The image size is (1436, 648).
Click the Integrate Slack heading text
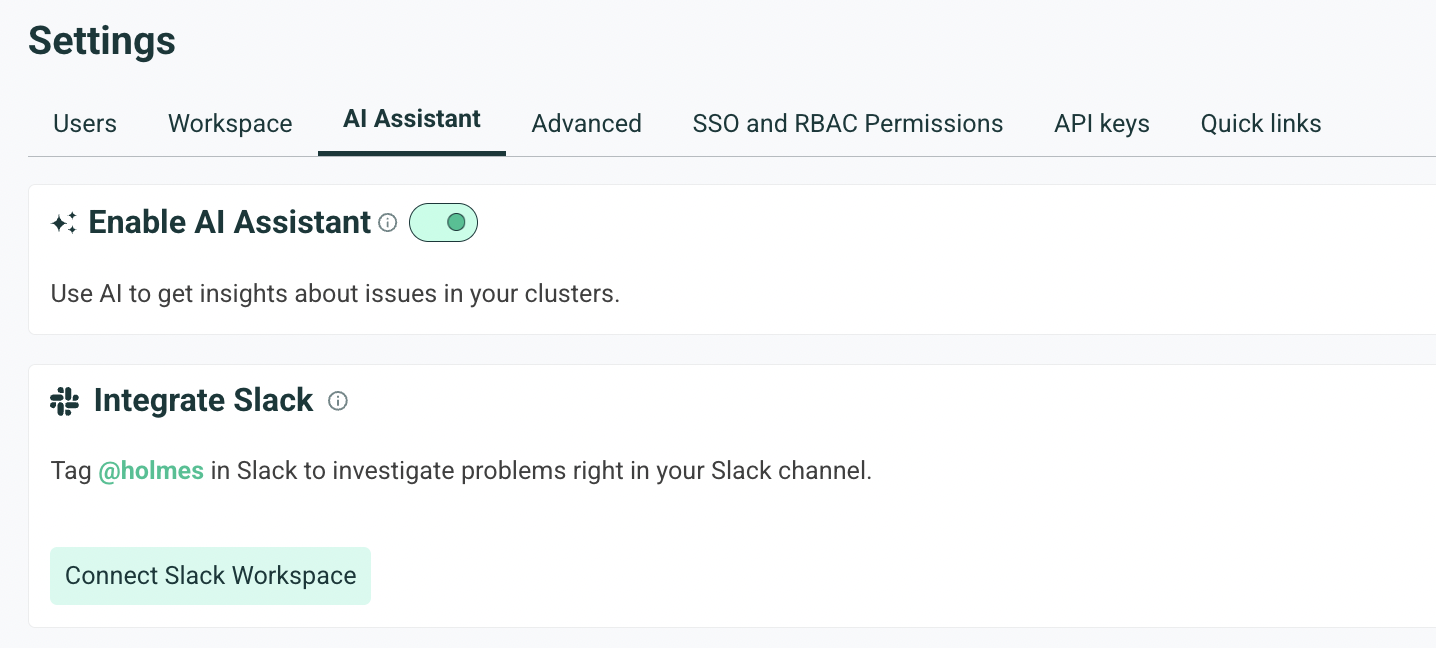click(x=204, y=401)
